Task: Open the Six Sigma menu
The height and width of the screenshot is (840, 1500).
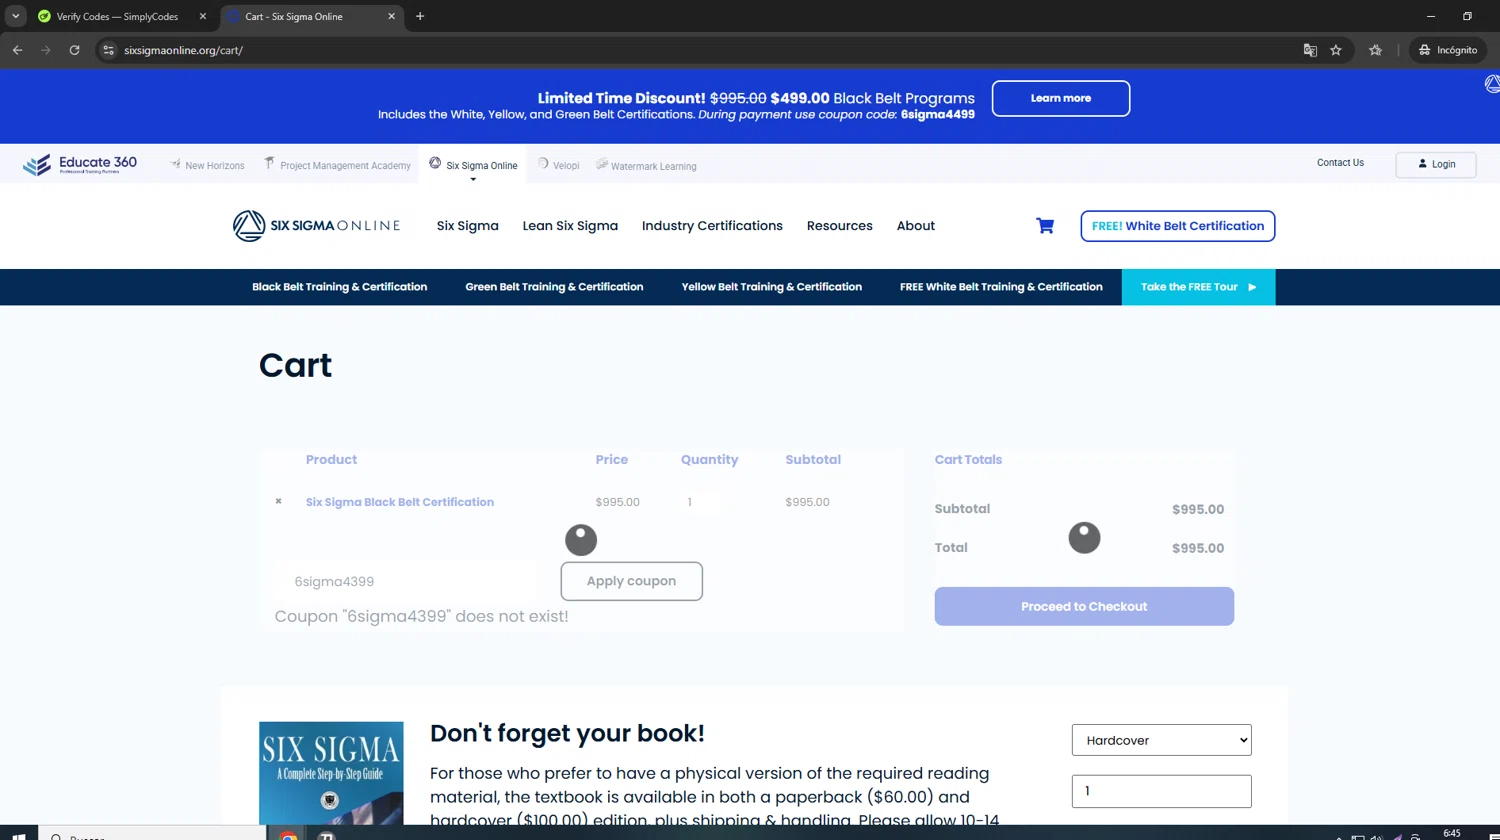Action: 467,226
